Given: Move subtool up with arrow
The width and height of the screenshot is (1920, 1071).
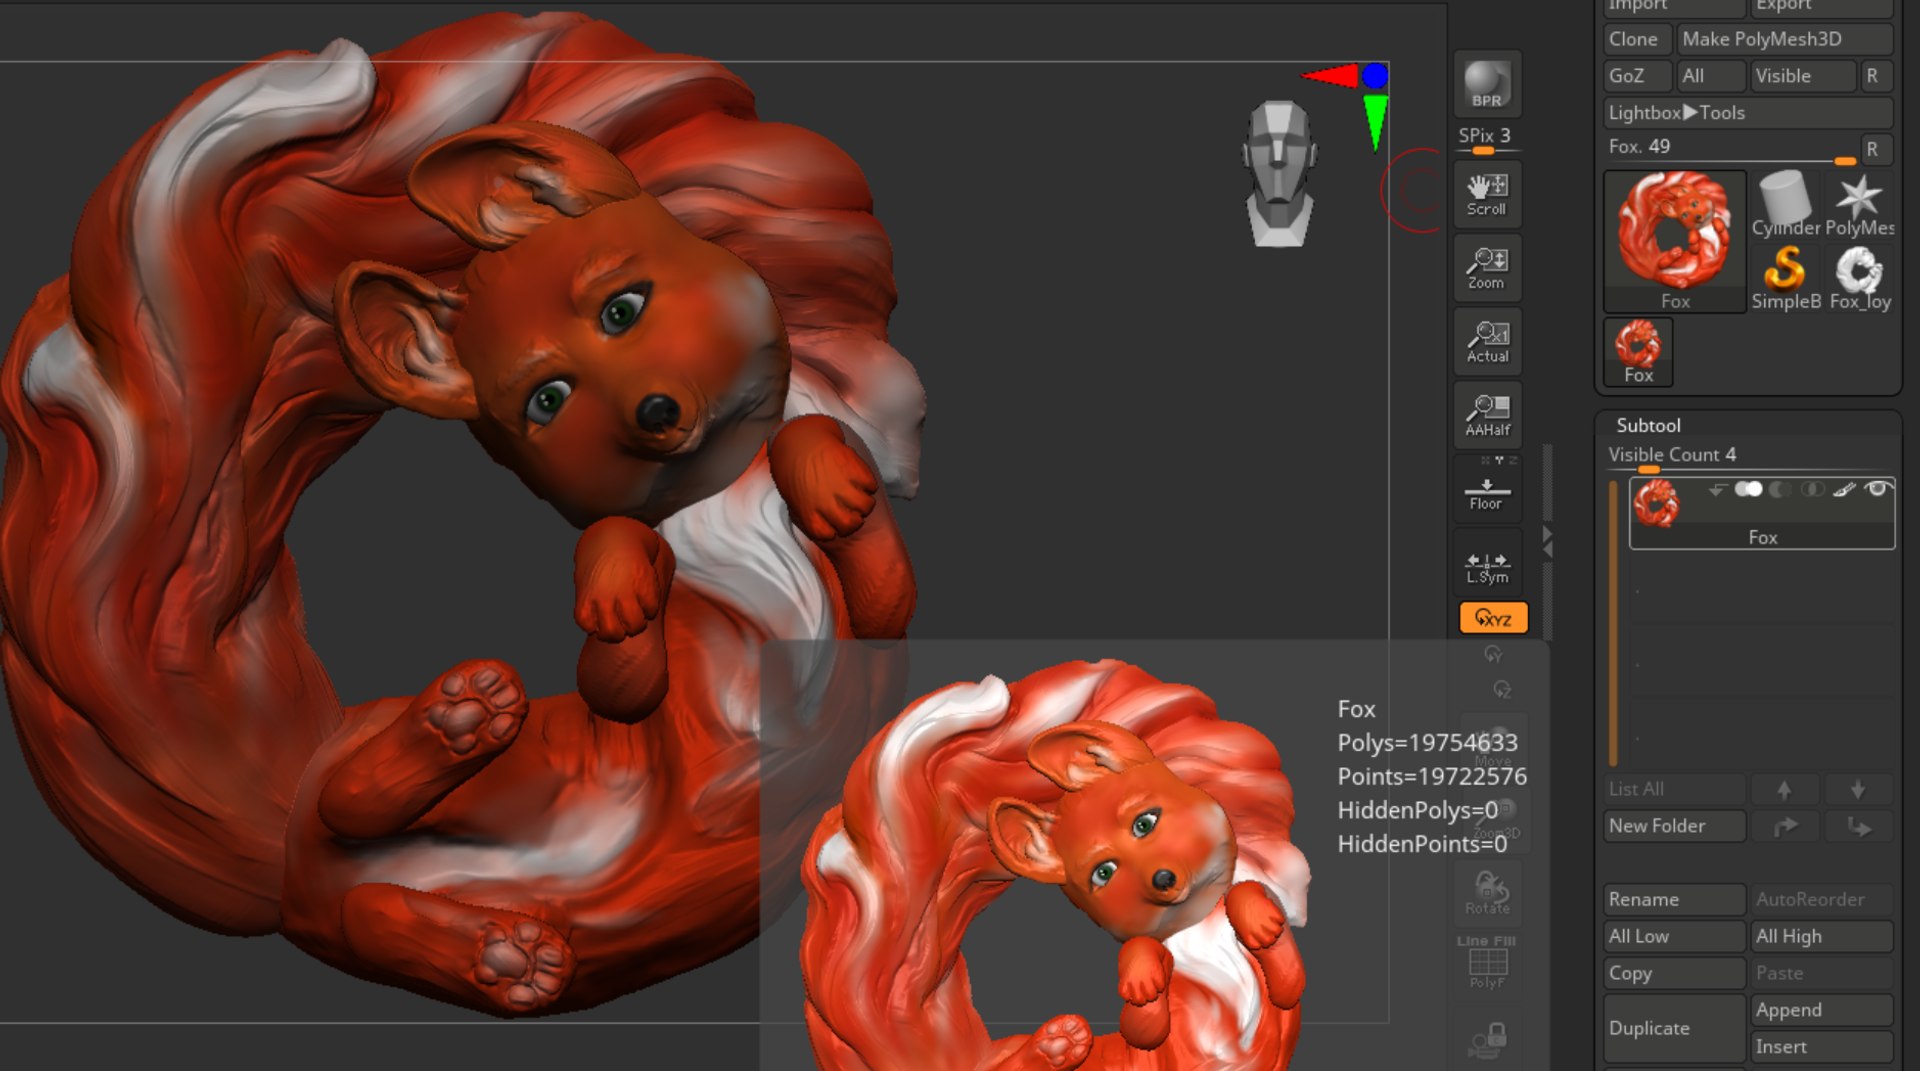Looking at the screenshot, I should (x=1784, y=789).
